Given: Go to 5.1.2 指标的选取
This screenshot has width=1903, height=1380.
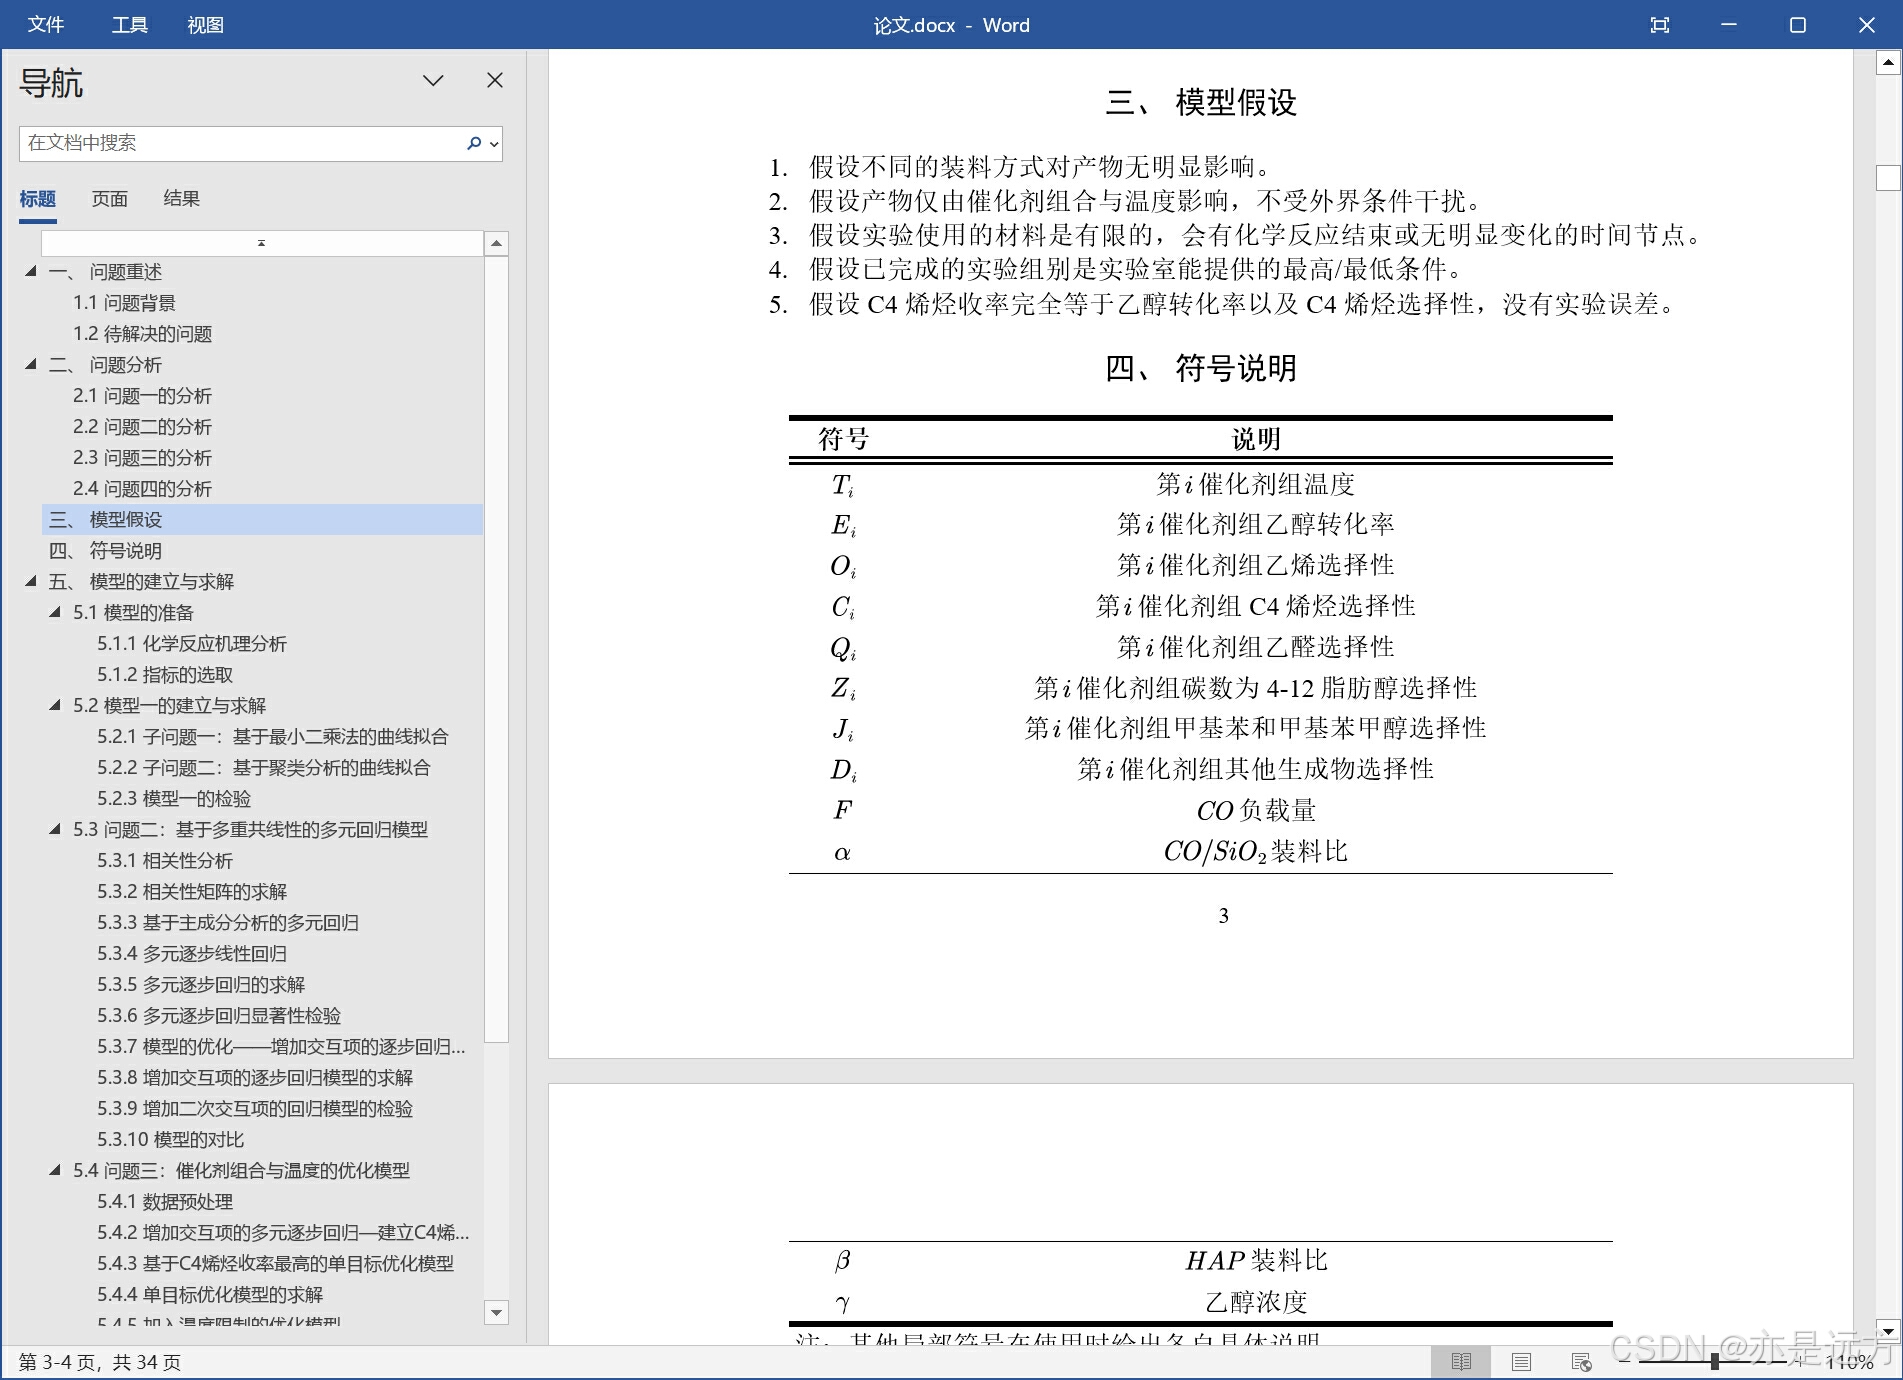Looking at the screenshot, I should (165, 675).
